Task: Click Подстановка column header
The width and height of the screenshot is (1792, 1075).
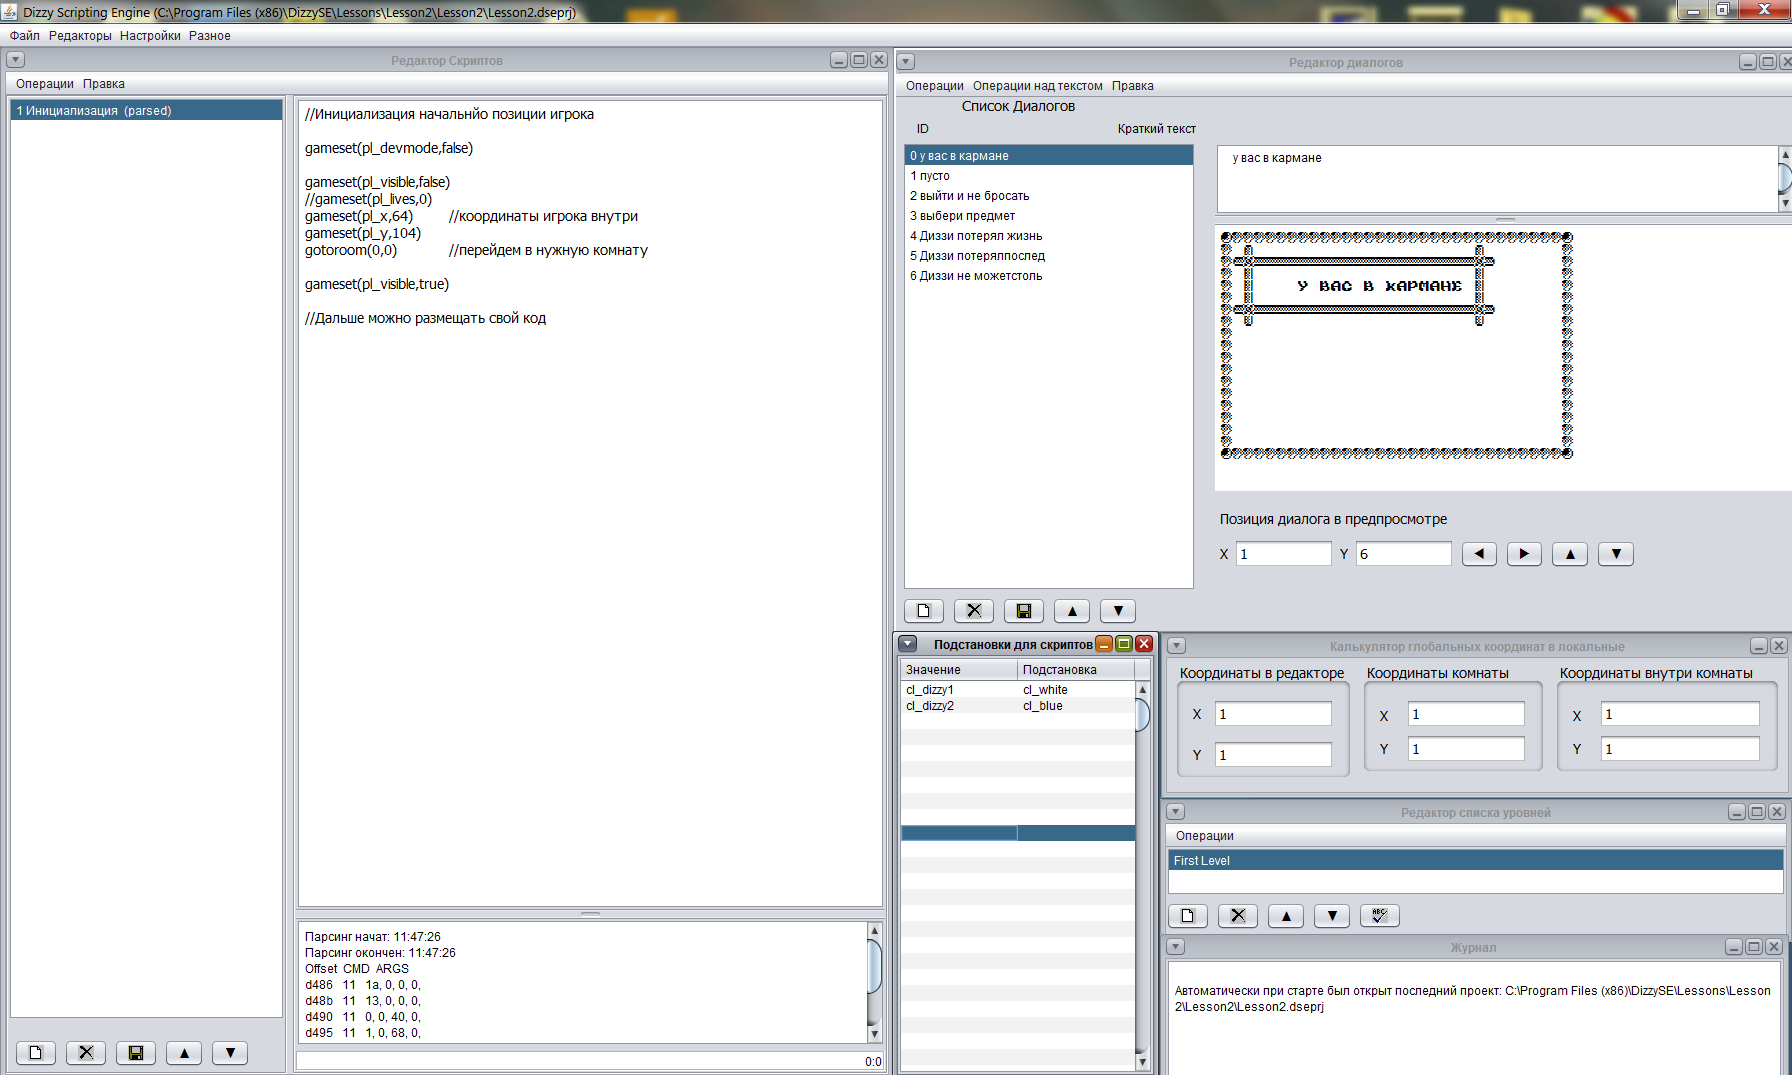Action: click(1076, 670)
